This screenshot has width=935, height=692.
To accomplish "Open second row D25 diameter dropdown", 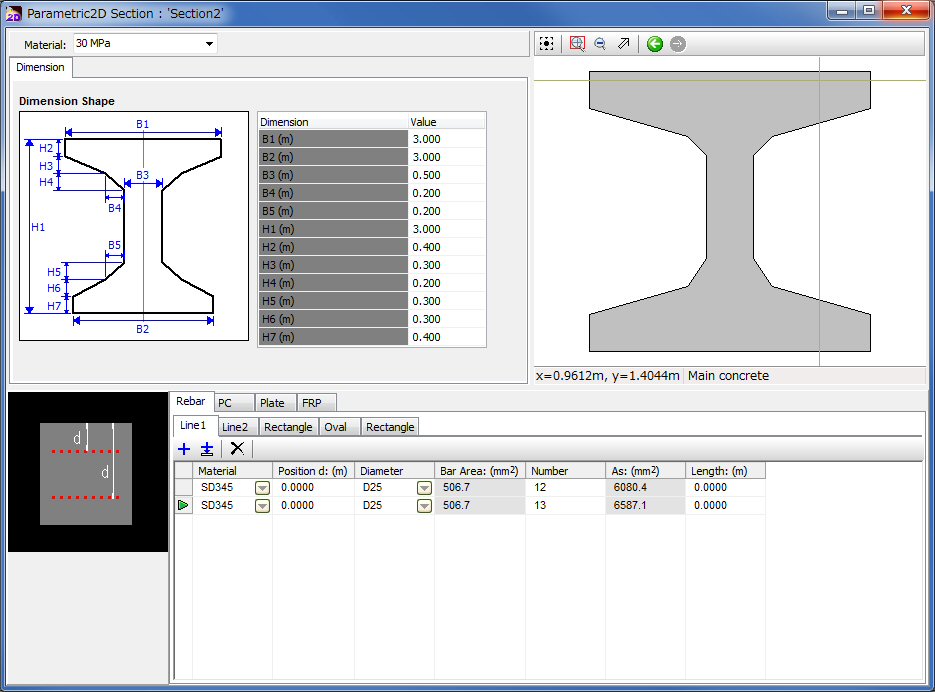I will tap(424, 506).
